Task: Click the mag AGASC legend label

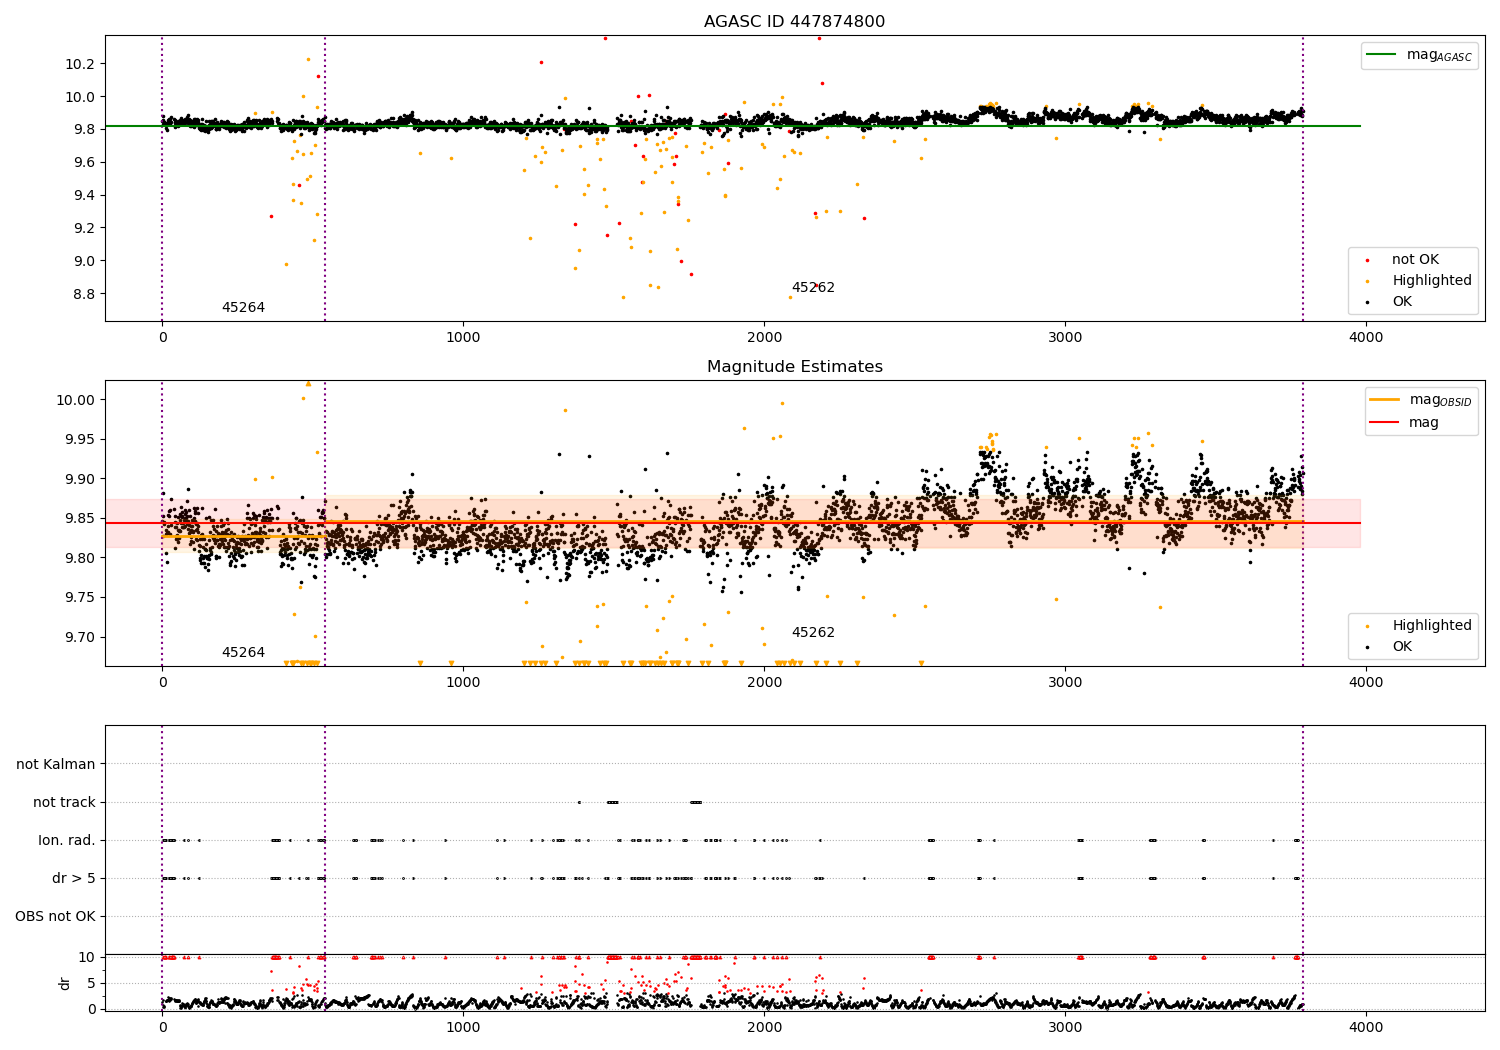Action: coord(1439,55)
